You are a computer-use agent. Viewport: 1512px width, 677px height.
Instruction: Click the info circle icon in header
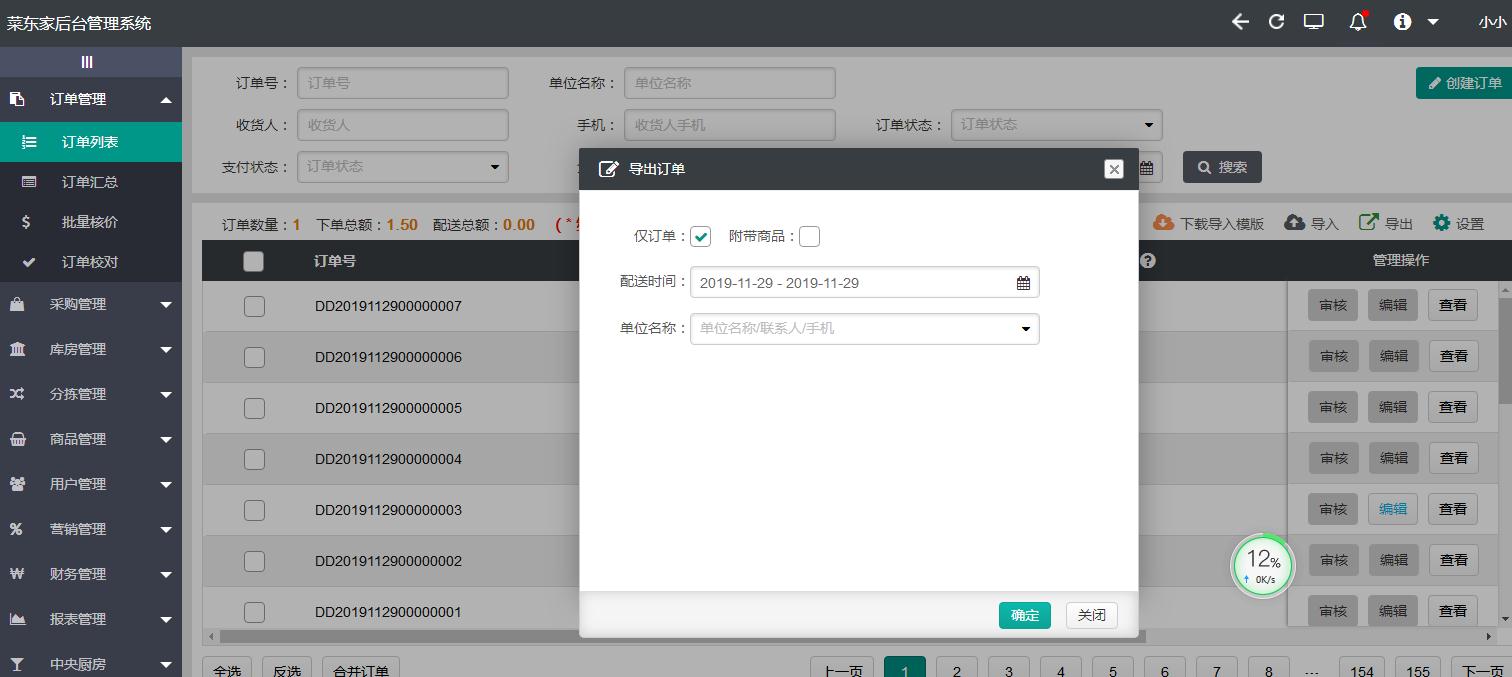click(1402, 22)
